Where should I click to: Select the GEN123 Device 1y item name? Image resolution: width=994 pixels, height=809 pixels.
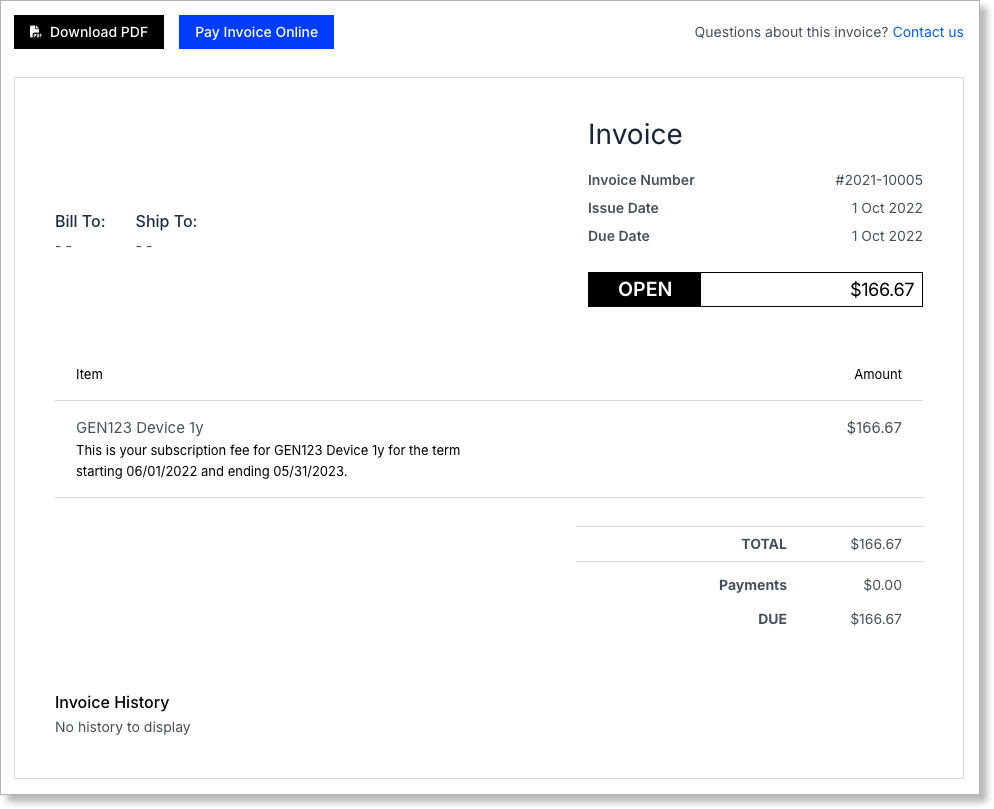tap(139, 428)
